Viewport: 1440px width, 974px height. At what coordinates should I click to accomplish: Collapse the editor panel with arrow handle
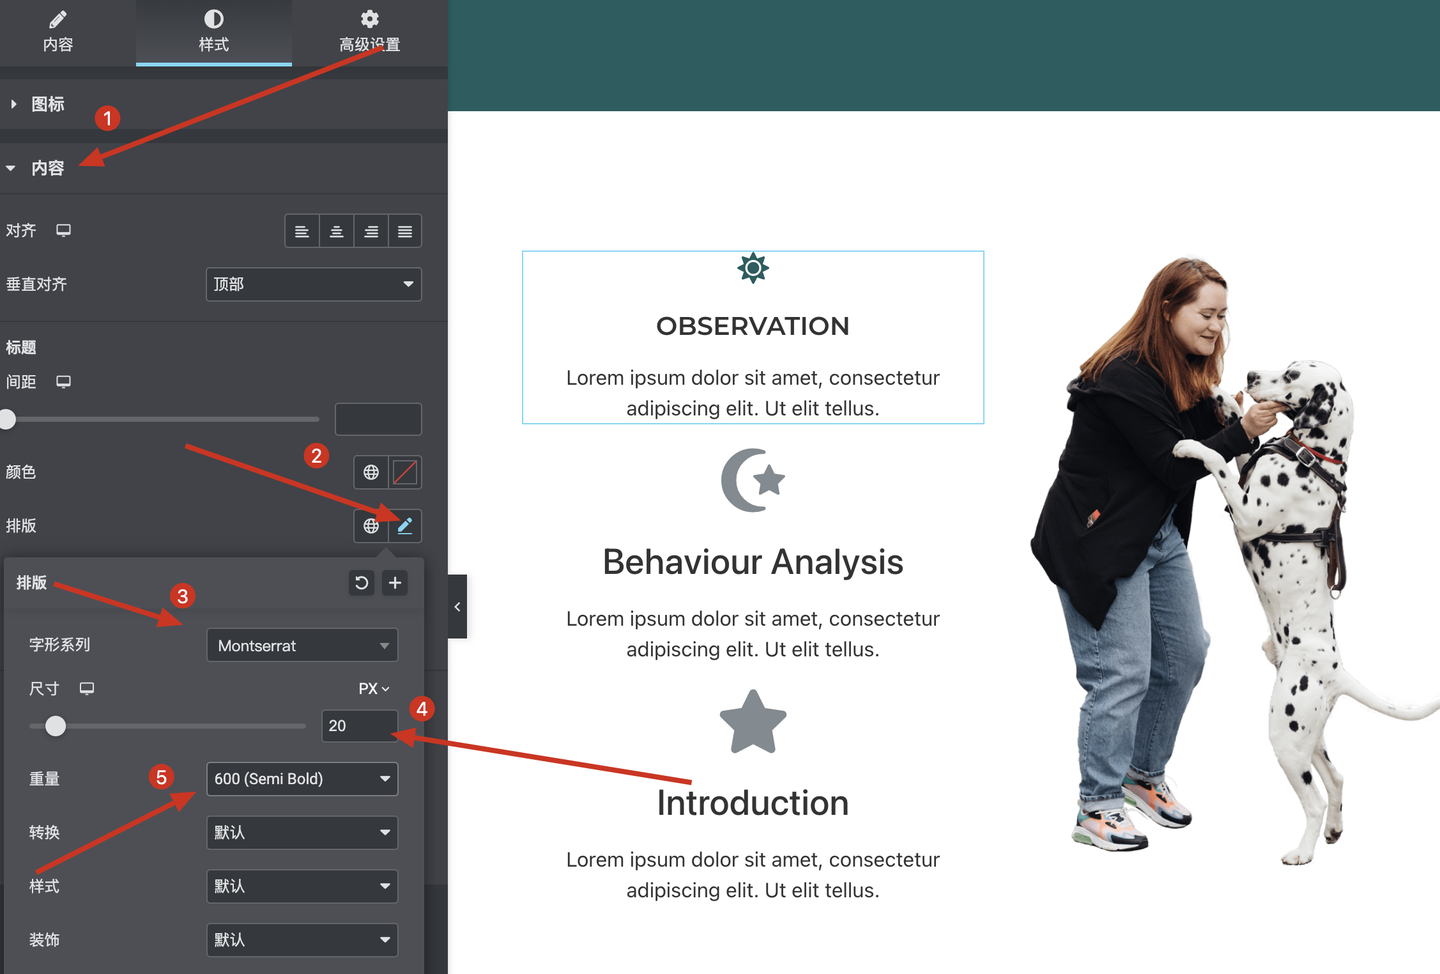click(457, 607)
